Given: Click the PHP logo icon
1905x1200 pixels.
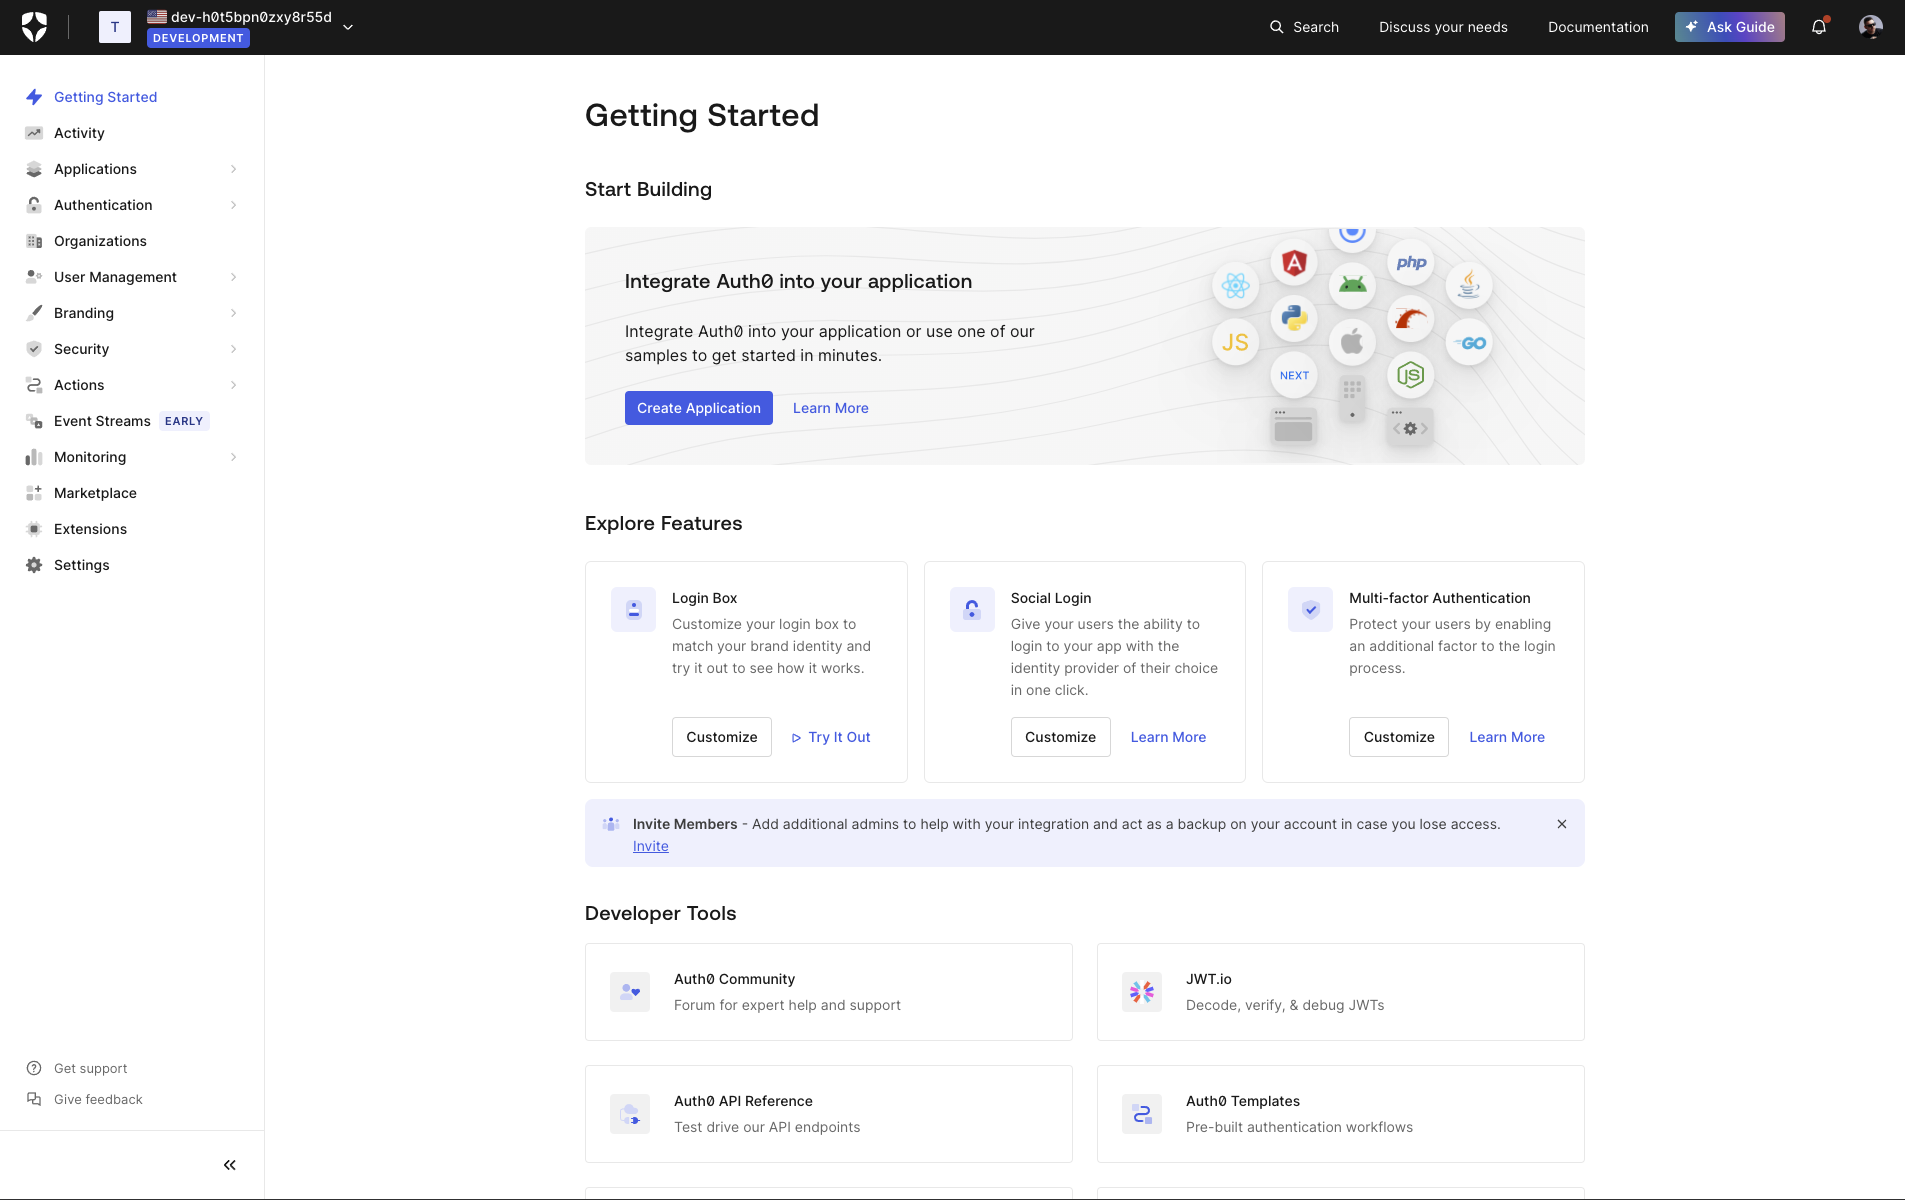Looking at the screenshot, I should [x=1411, y=263].
